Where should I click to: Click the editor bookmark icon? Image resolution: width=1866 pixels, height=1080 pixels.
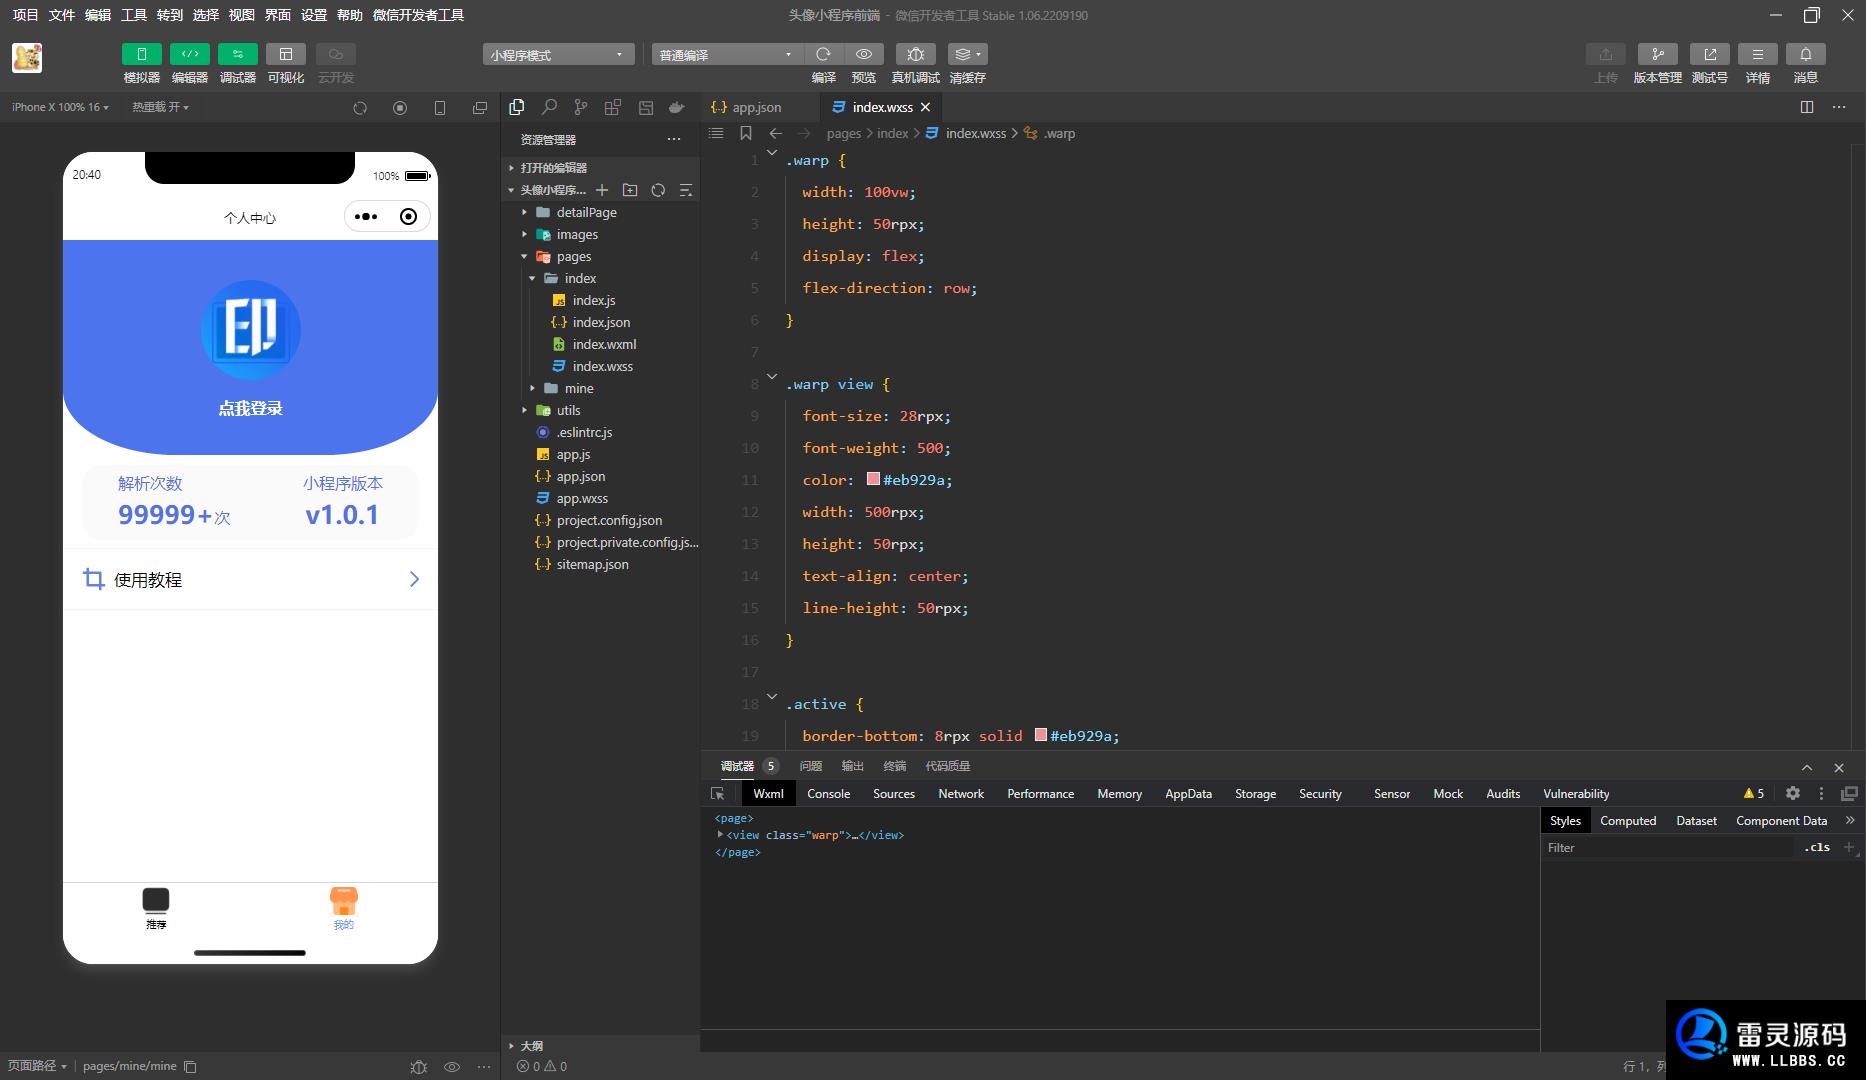click(x=746, y=133)
